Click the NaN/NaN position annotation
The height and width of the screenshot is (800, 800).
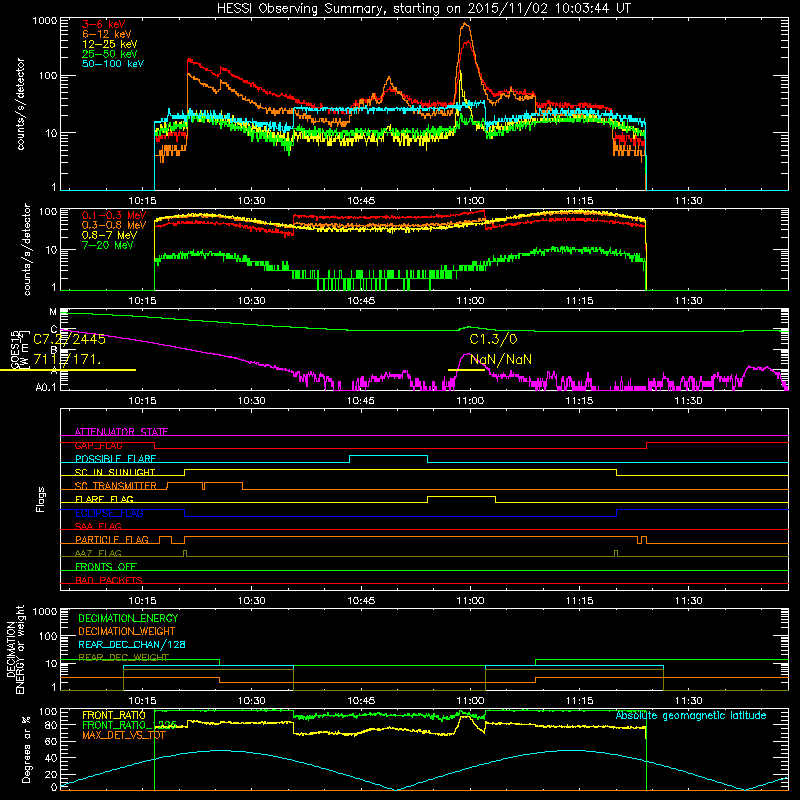pyautogui.click(x=501, y=360)
